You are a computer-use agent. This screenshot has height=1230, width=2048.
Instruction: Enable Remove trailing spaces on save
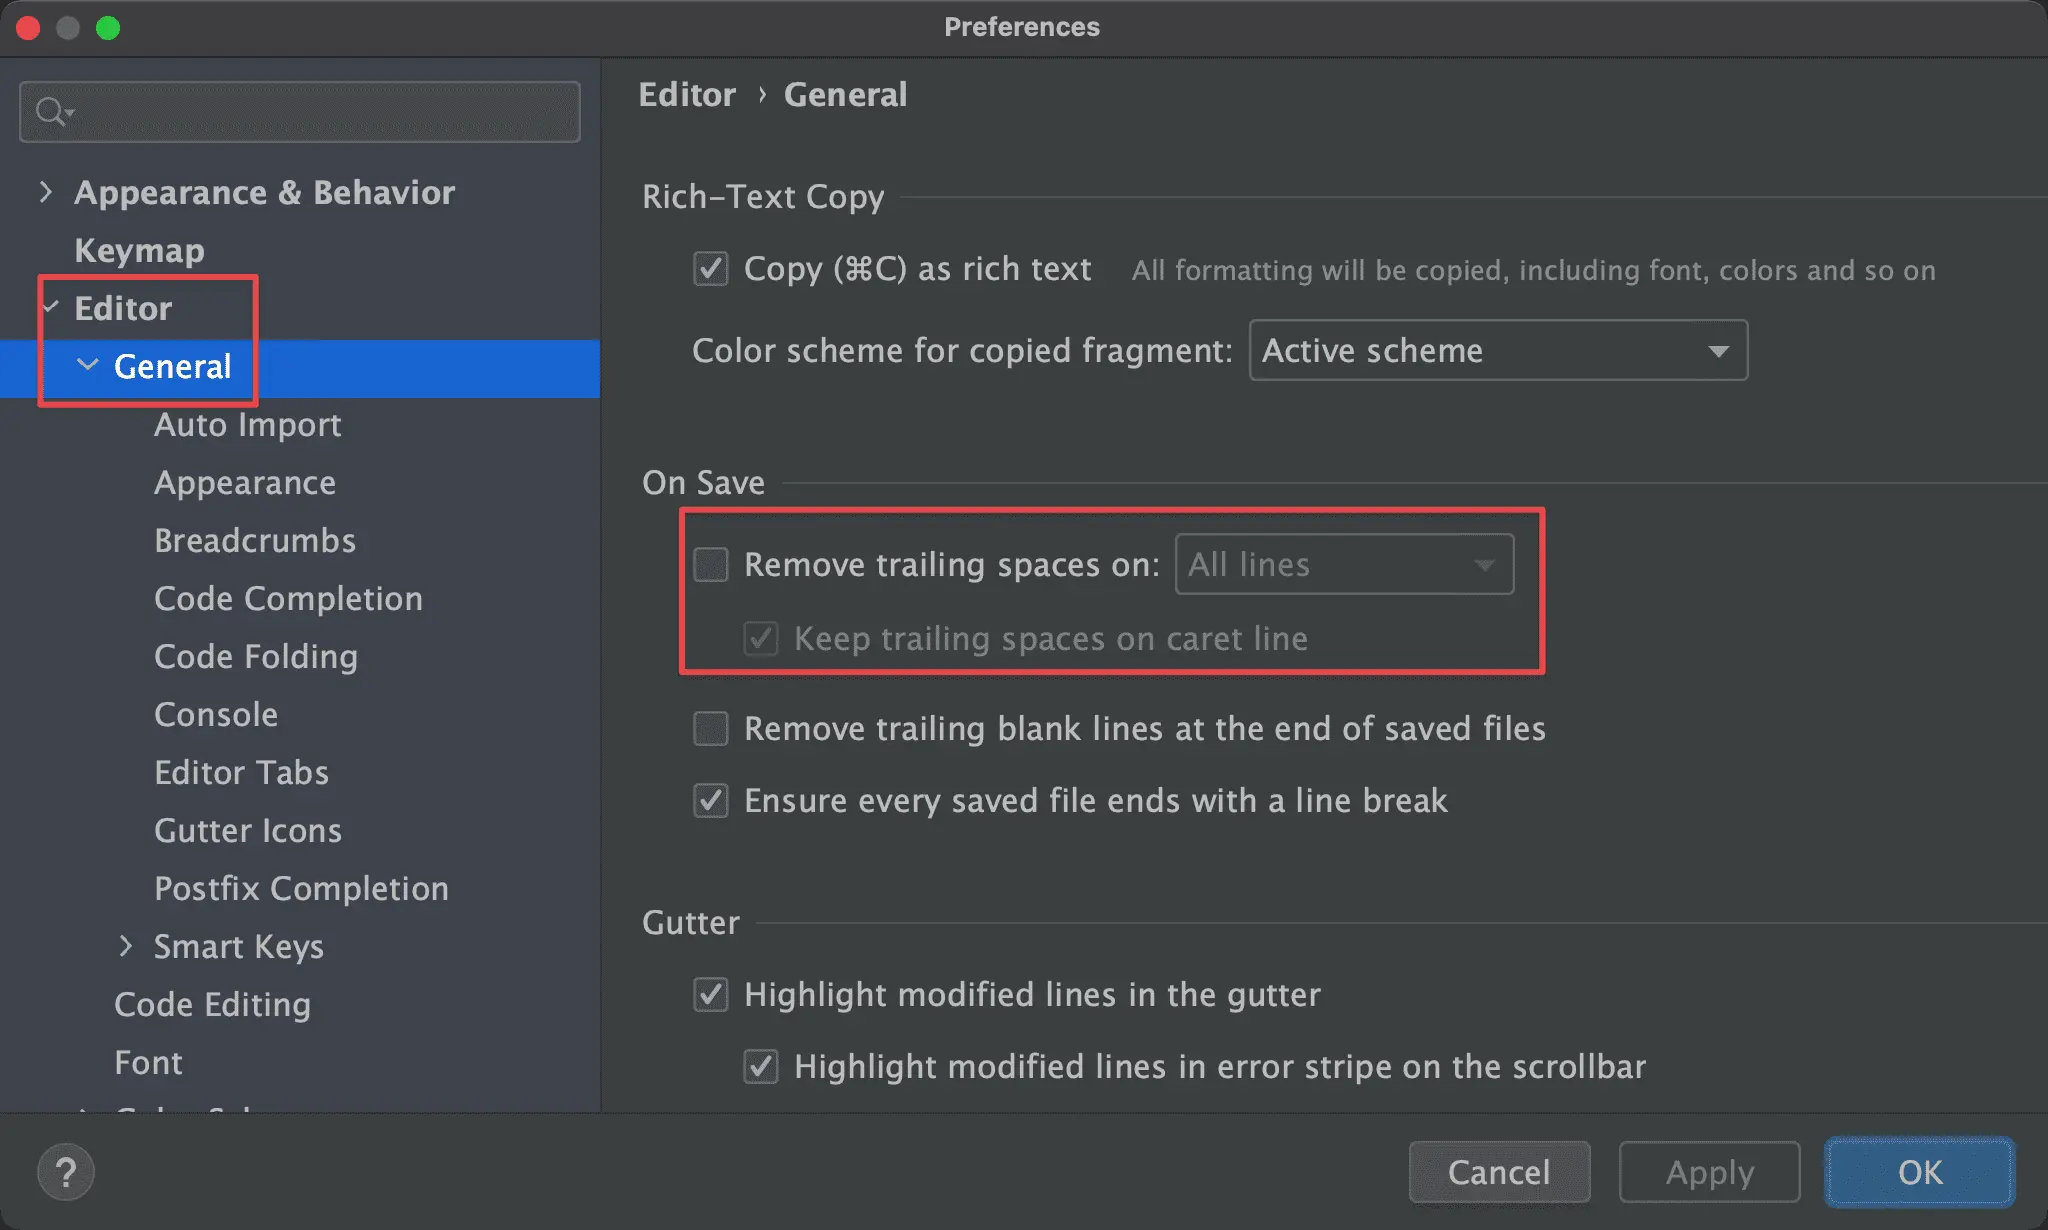pyautogui.click(x=711, y=565)
